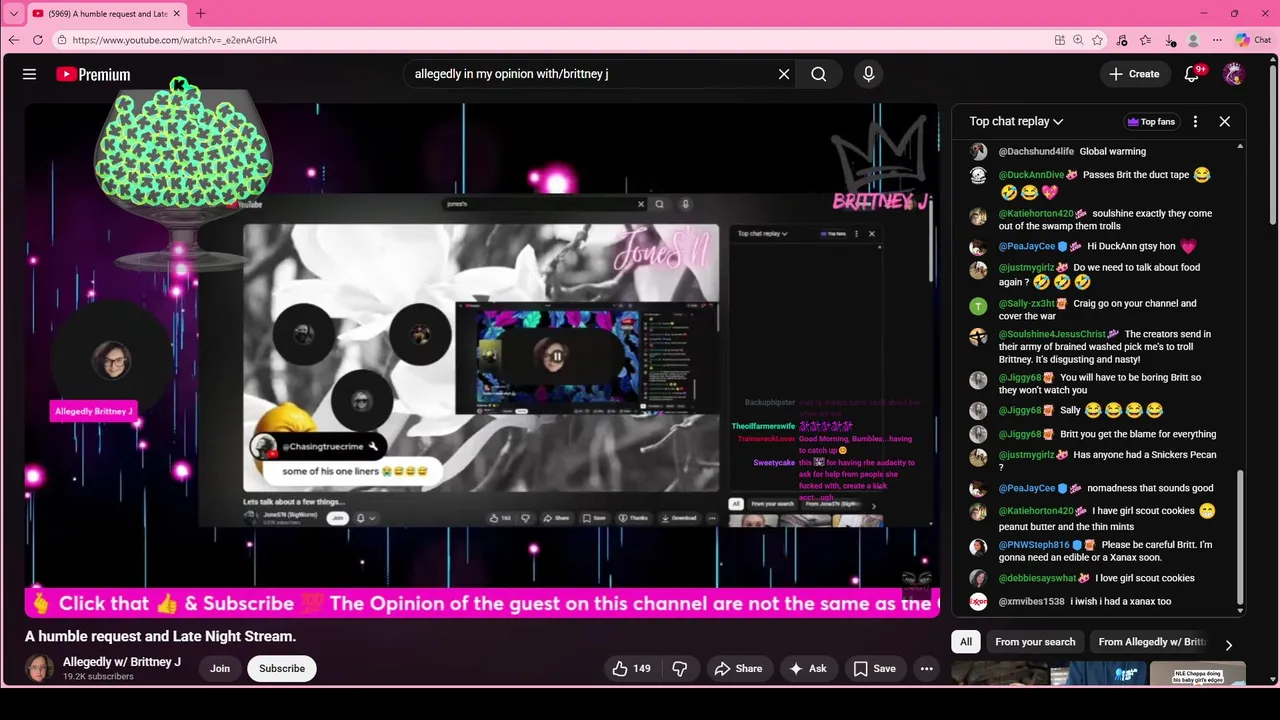Share this video

click(x=737, y=669)
